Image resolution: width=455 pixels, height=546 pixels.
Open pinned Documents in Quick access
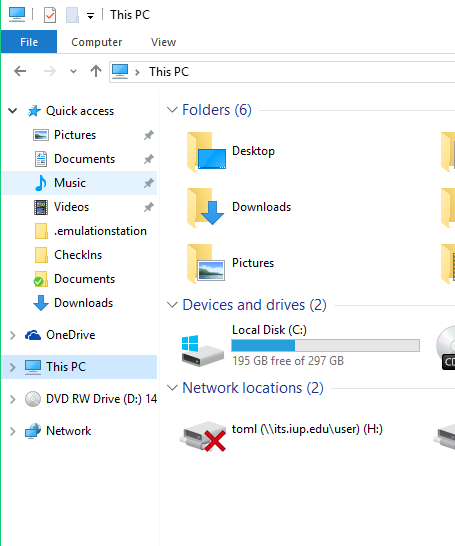pyautogui.click(x=84, y=159)
